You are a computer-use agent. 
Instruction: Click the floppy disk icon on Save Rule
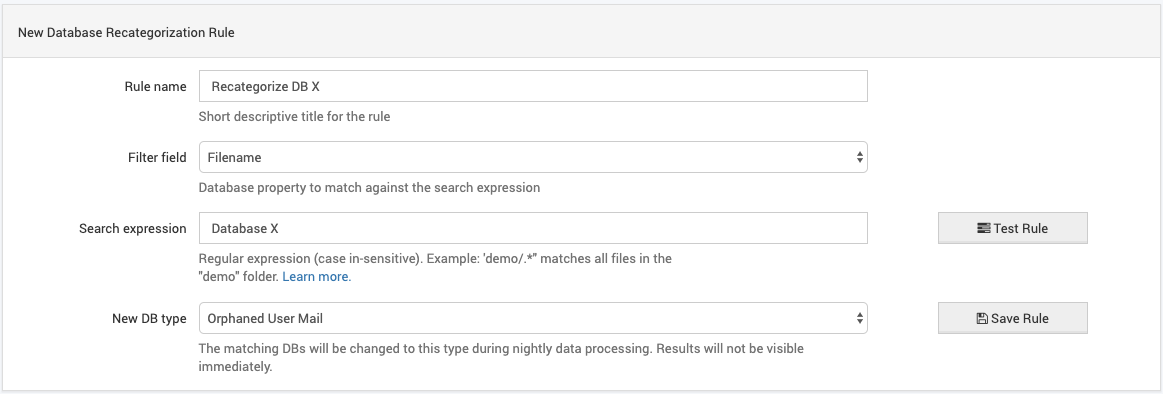[x=982, y=318]
